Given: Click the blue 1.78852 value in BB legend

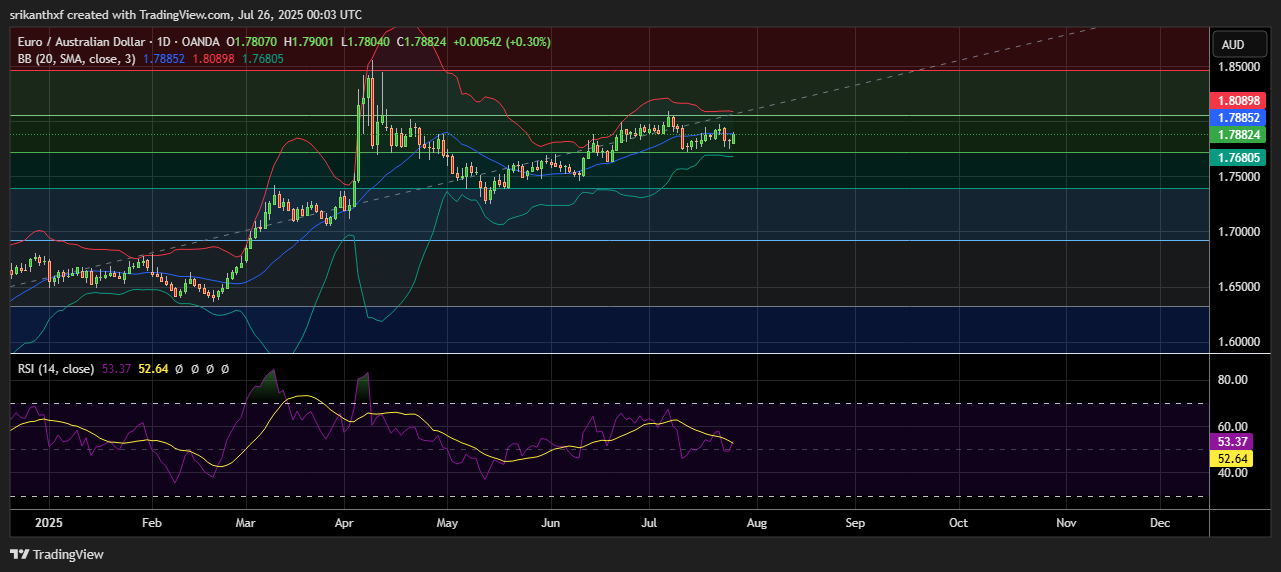Looking at the screenshot, I should tap(164, 58).
